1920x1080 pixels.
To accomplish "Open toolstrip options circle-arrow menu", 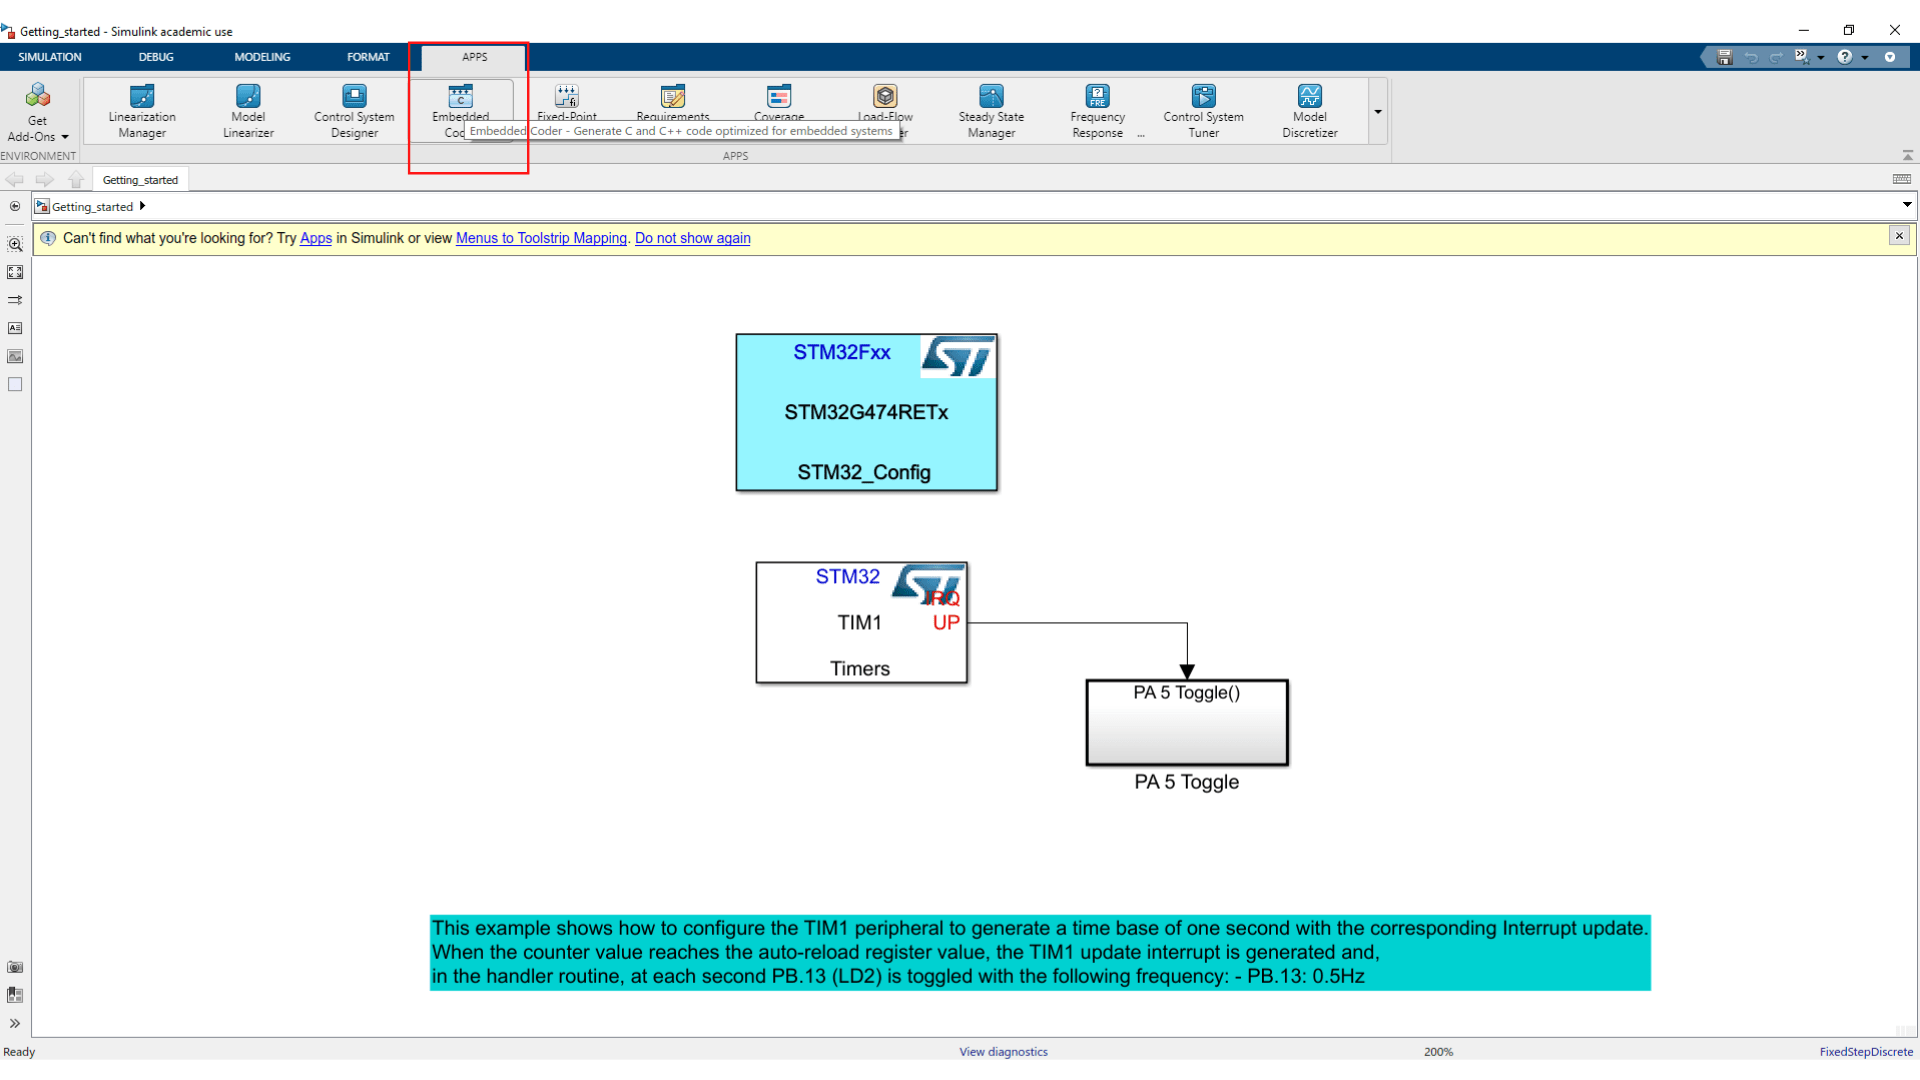I will click(x=1890, y=57).
